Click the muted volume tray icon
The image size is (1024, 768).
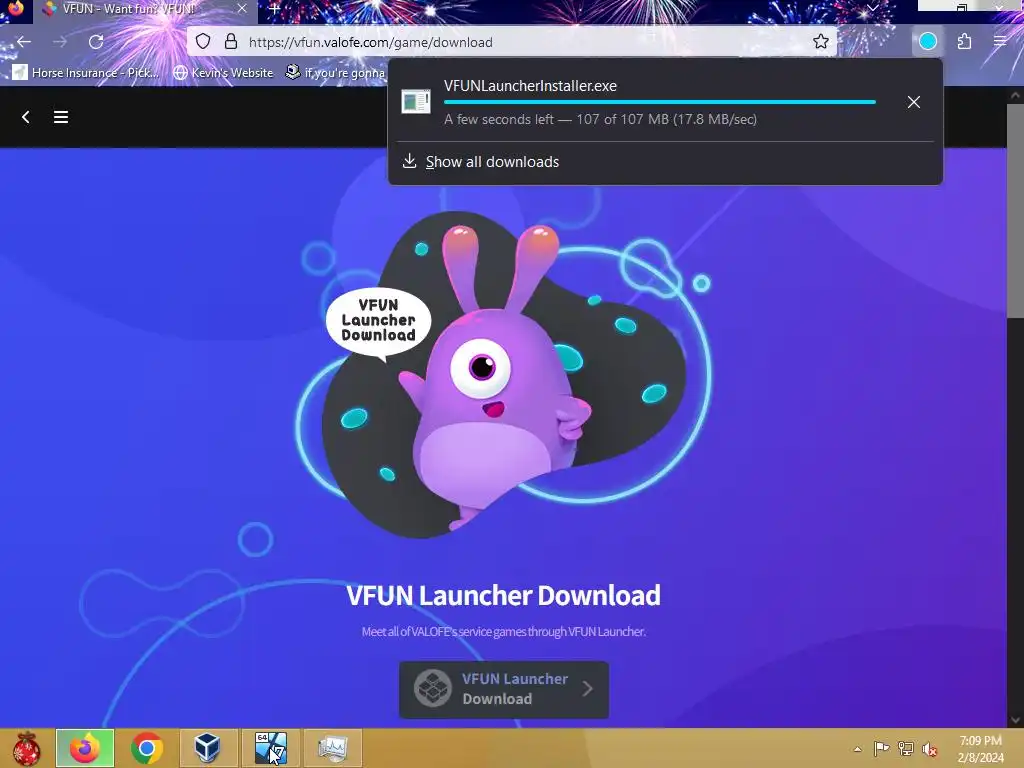[x=929, y=749]
